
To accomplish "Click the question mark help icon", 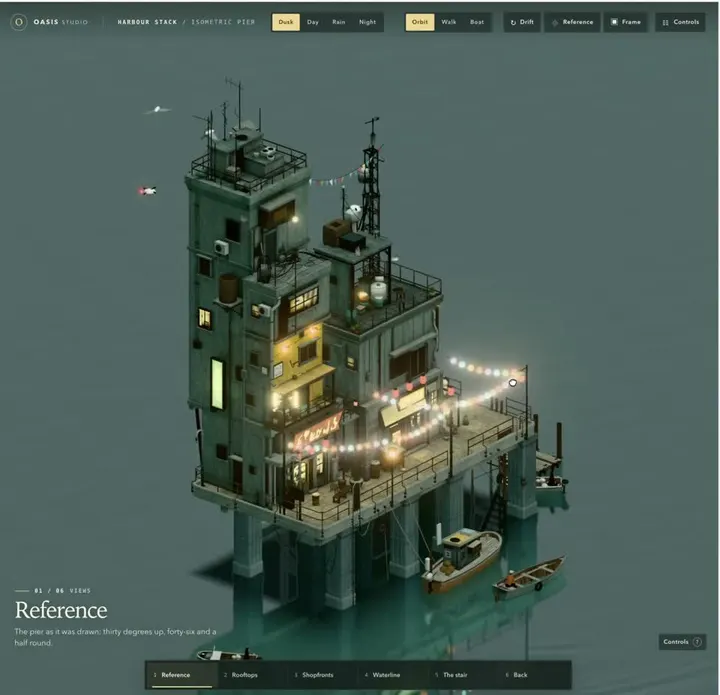I will 697,642.
